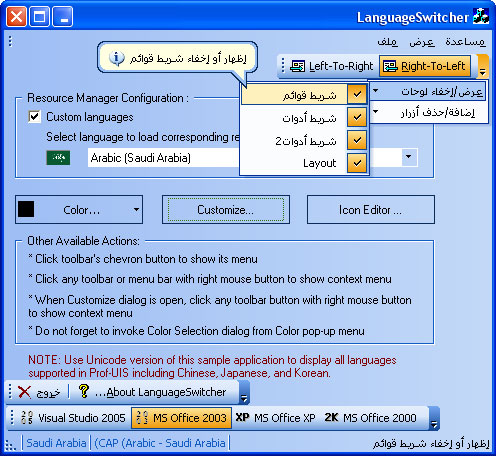The image size is (501, 460).
Task: Expand the Color button dropdown arrow
Action: pyautogui.click(x=136, y=210)
